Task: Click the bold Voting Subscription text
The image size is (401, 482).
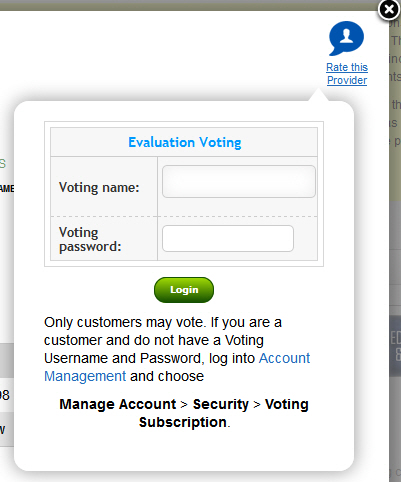Action: click(224, 413)
